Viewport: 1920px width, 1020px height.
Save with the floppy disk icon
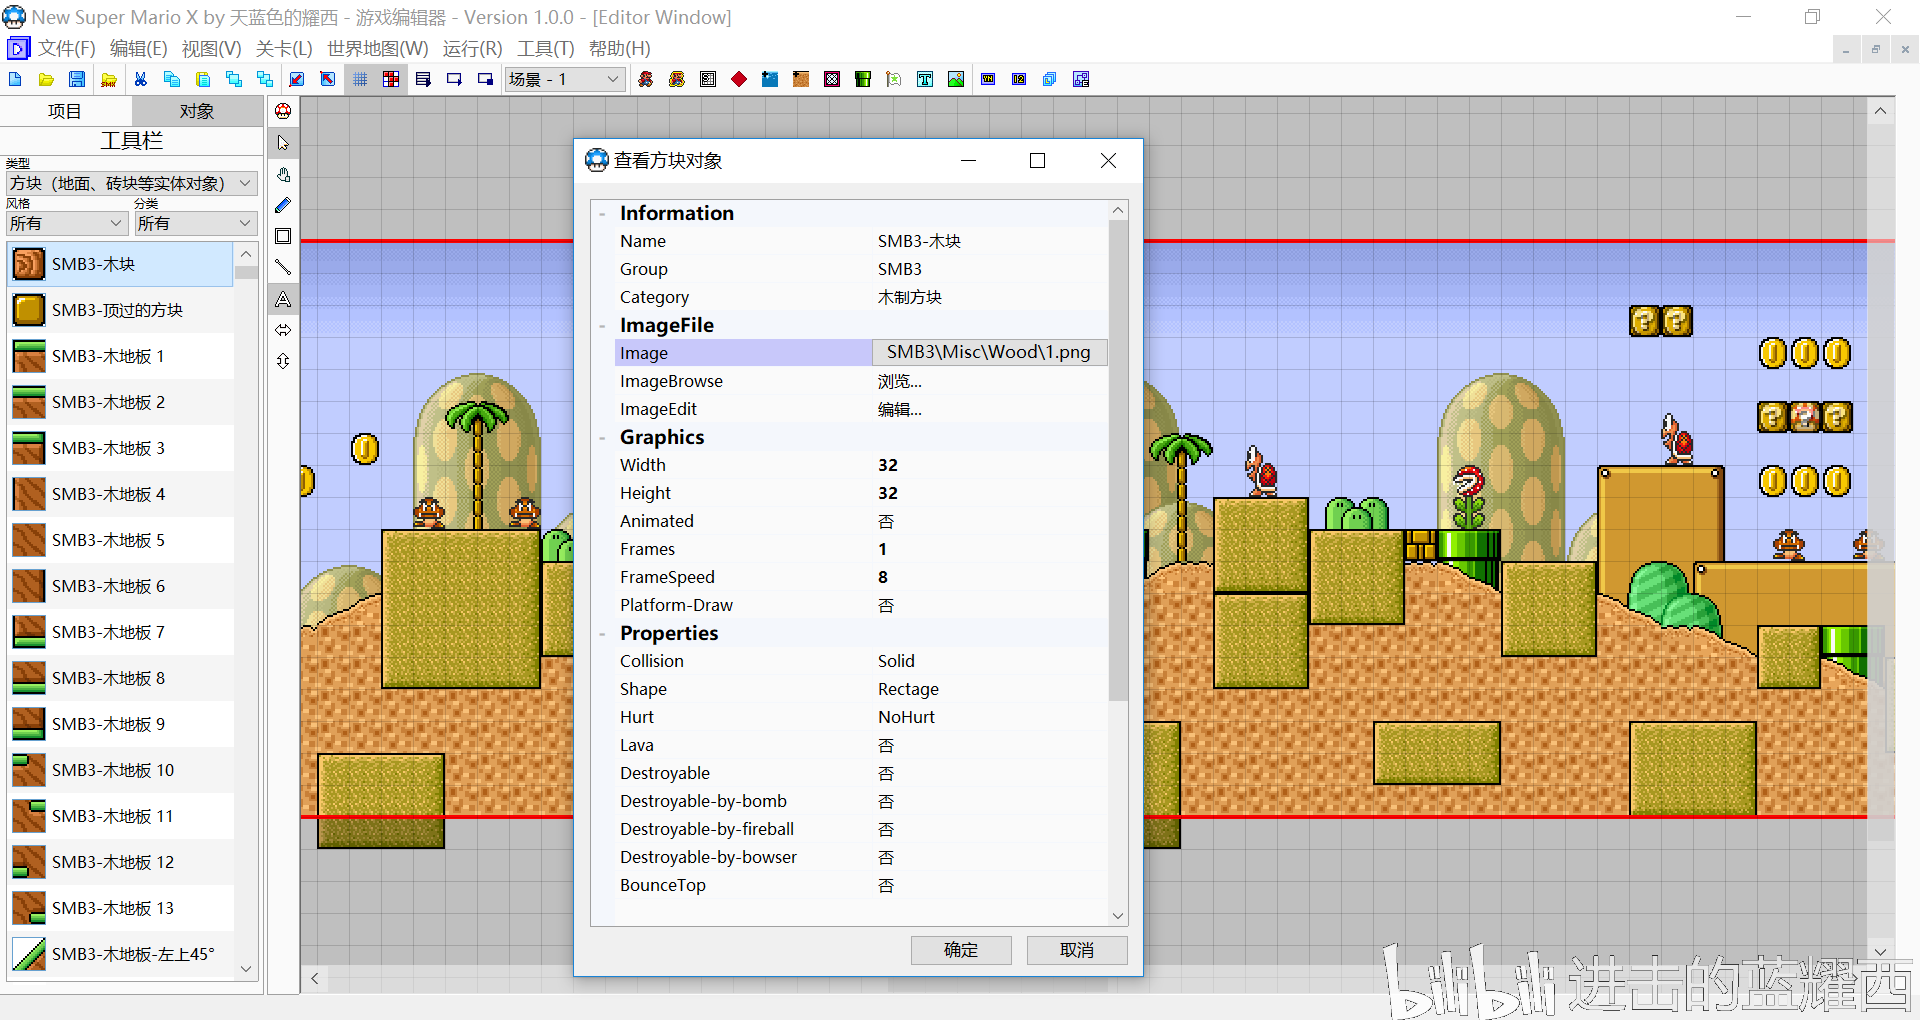tap(77, 80)
